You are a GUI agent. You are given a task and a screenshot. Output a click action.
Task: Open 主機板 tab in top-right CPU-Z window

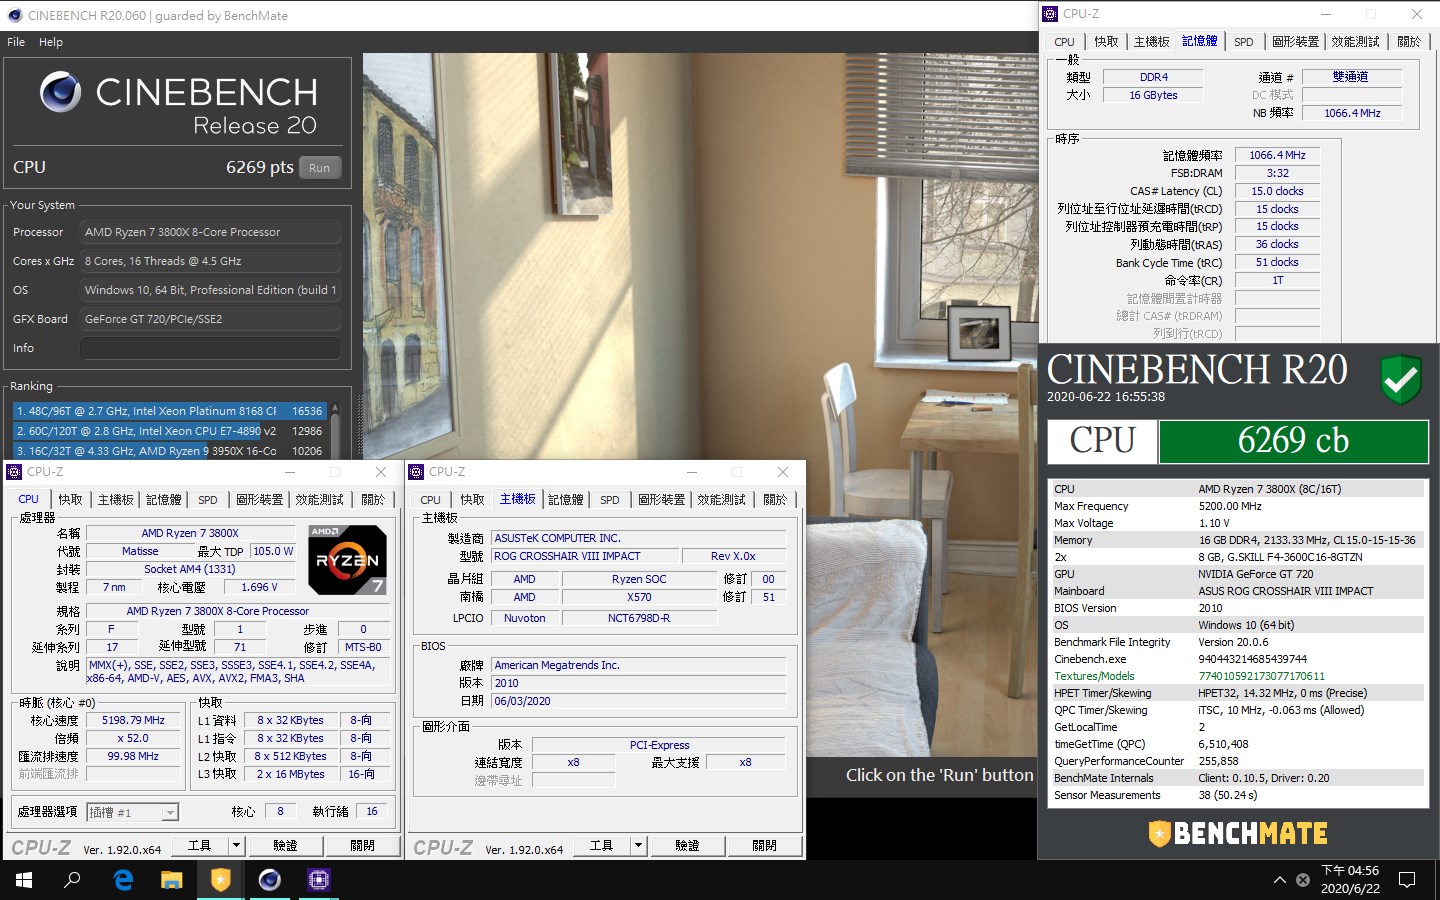point(1152,41)
